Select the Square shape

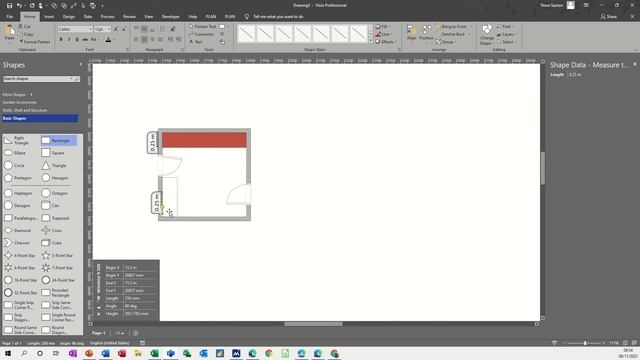click(x=53, y=153)
